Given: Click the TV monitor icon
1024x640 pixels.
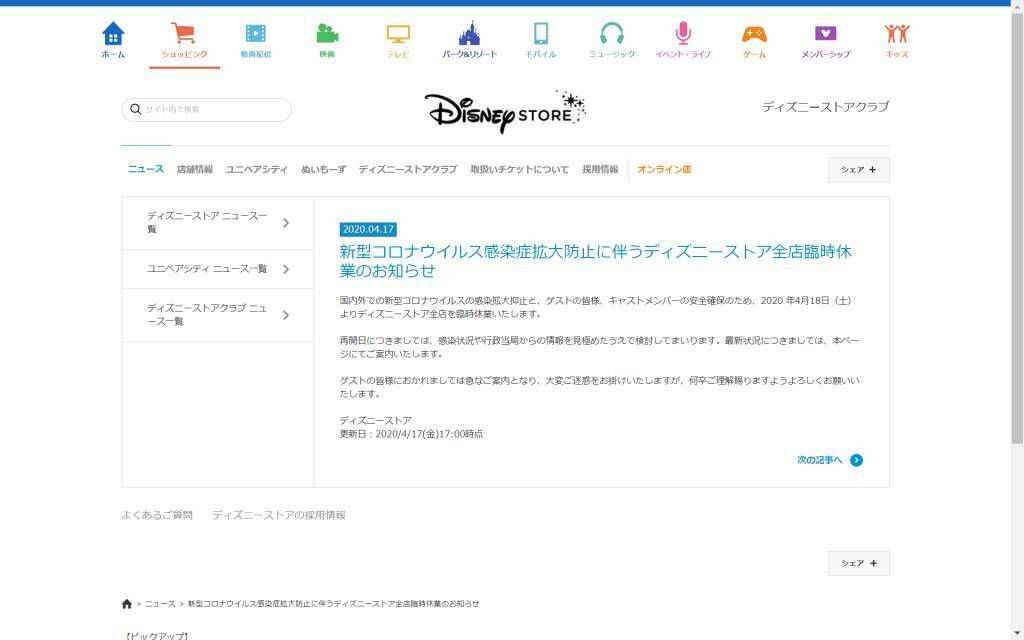Looking at the screenshot, I should click(x=398, y=35).
